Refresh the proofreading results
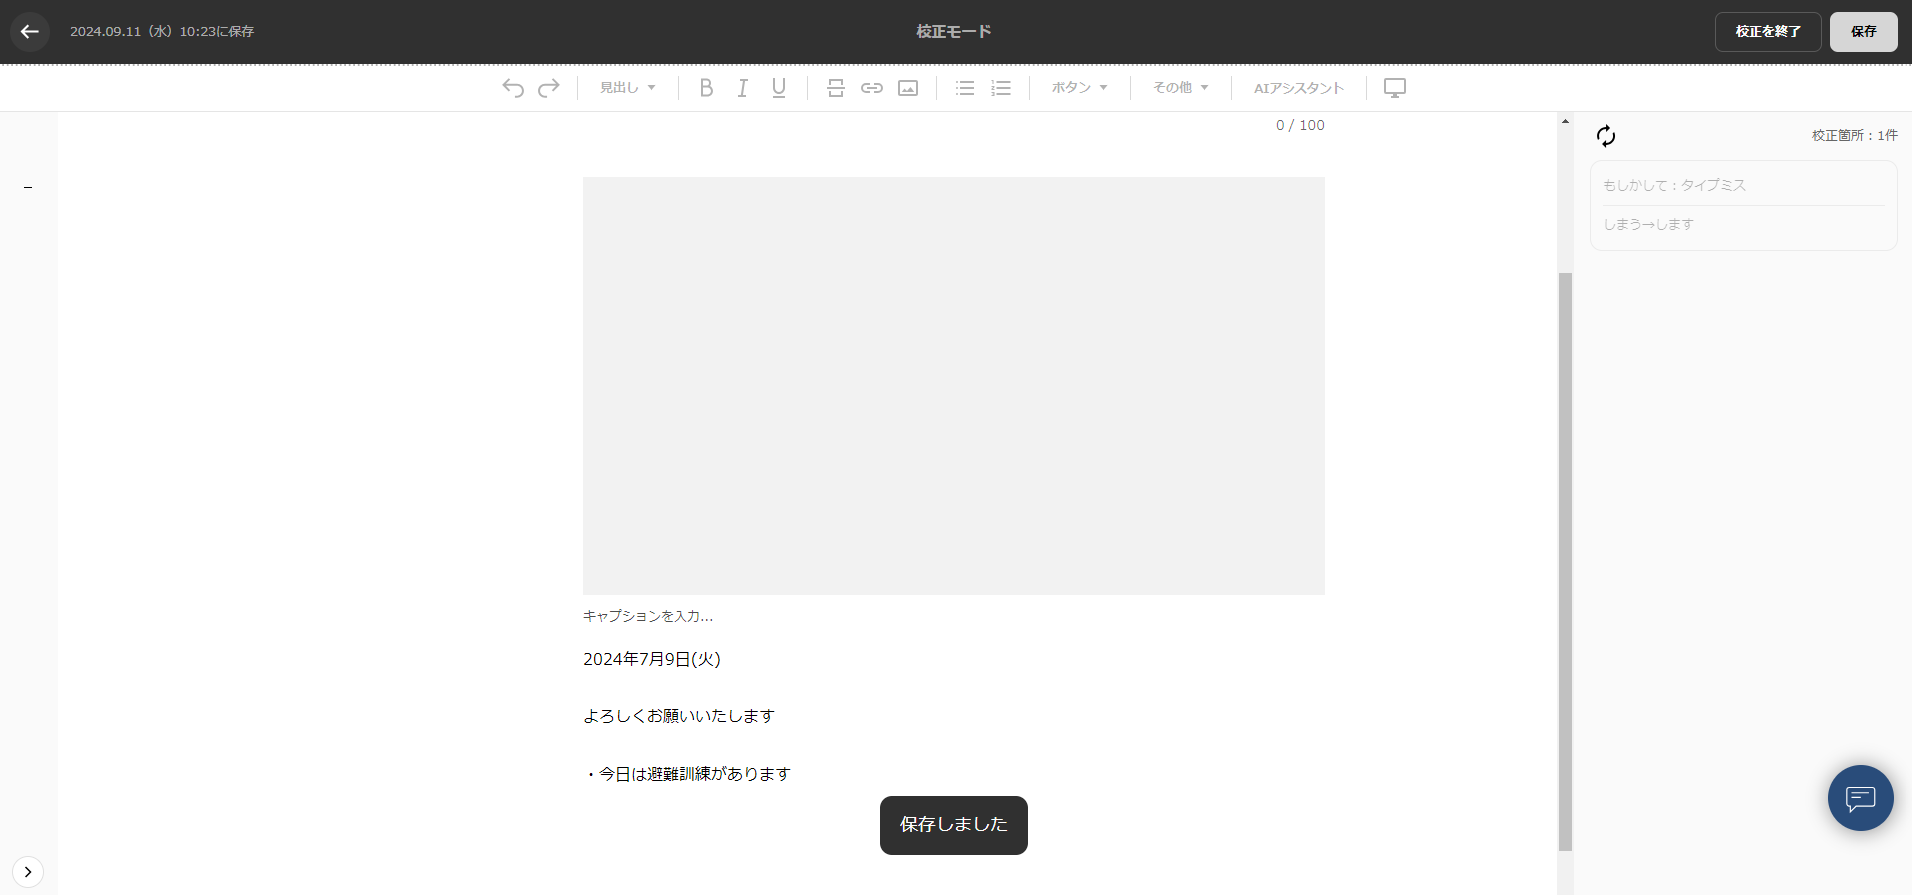 pyautogui.click(x=1606, y=136)
